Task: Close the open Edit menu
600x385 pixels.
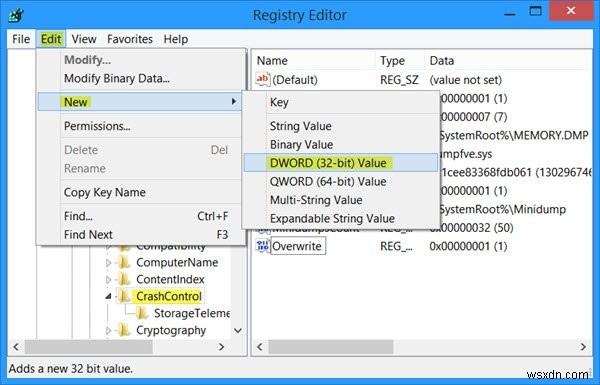Action: coord(51,39)
